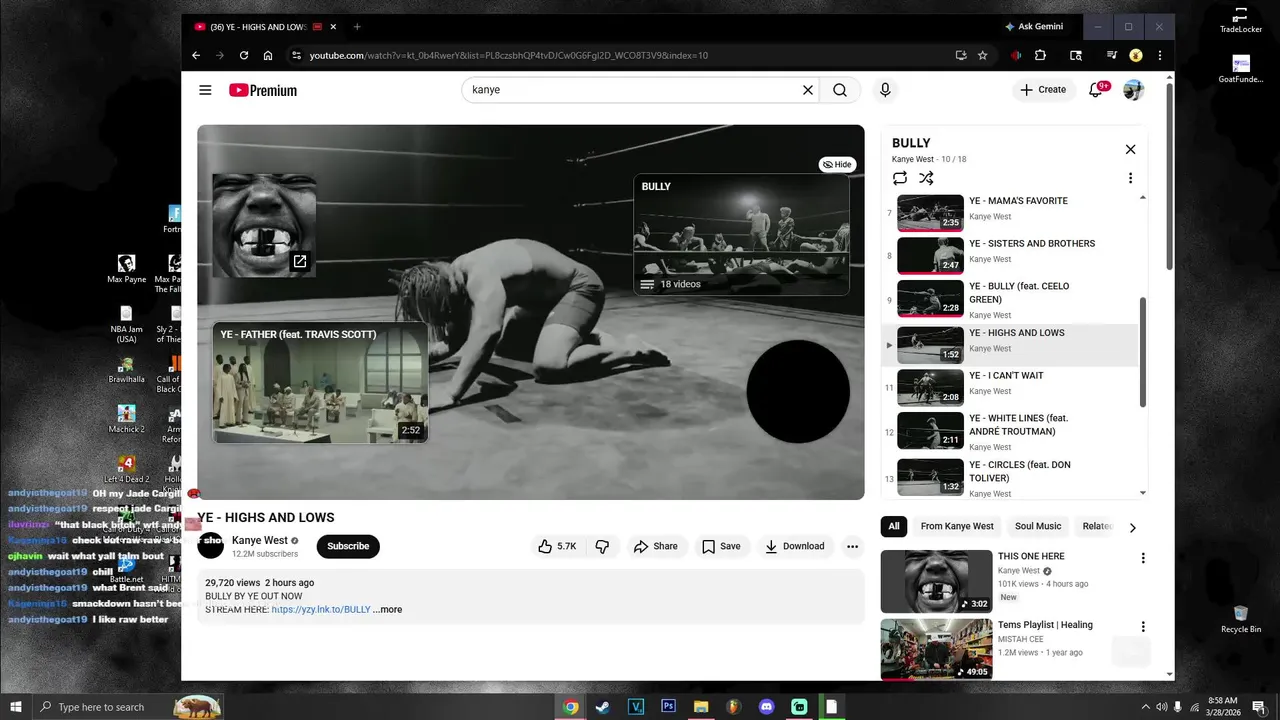Screen dimensions: 1280x720
Task: Play YE - I CAN'T WAIT
Action: (1012, 387)
